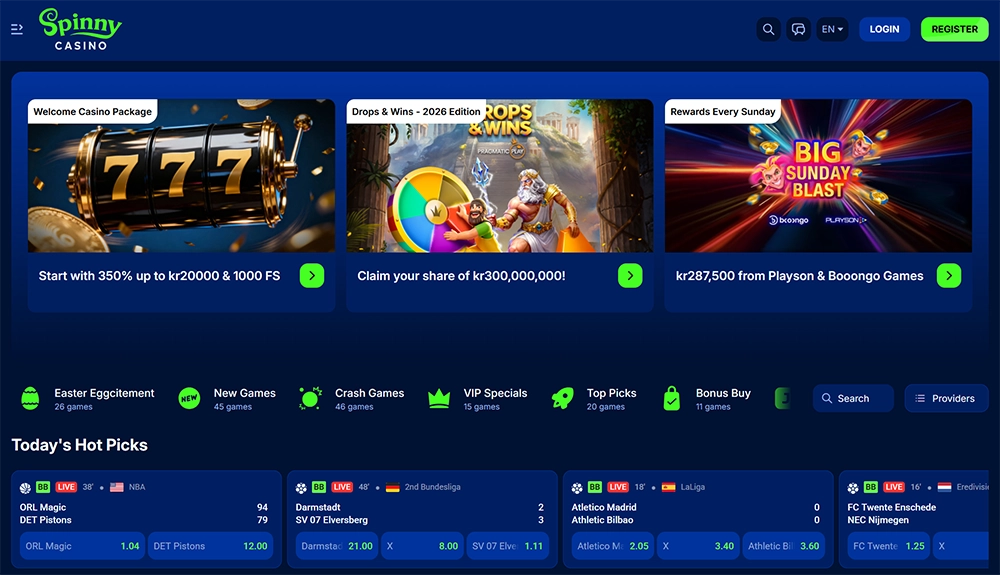Bet on FC Twente at 1.25
This screenshot has height=575, width=1000.
(x=888, y=546)
